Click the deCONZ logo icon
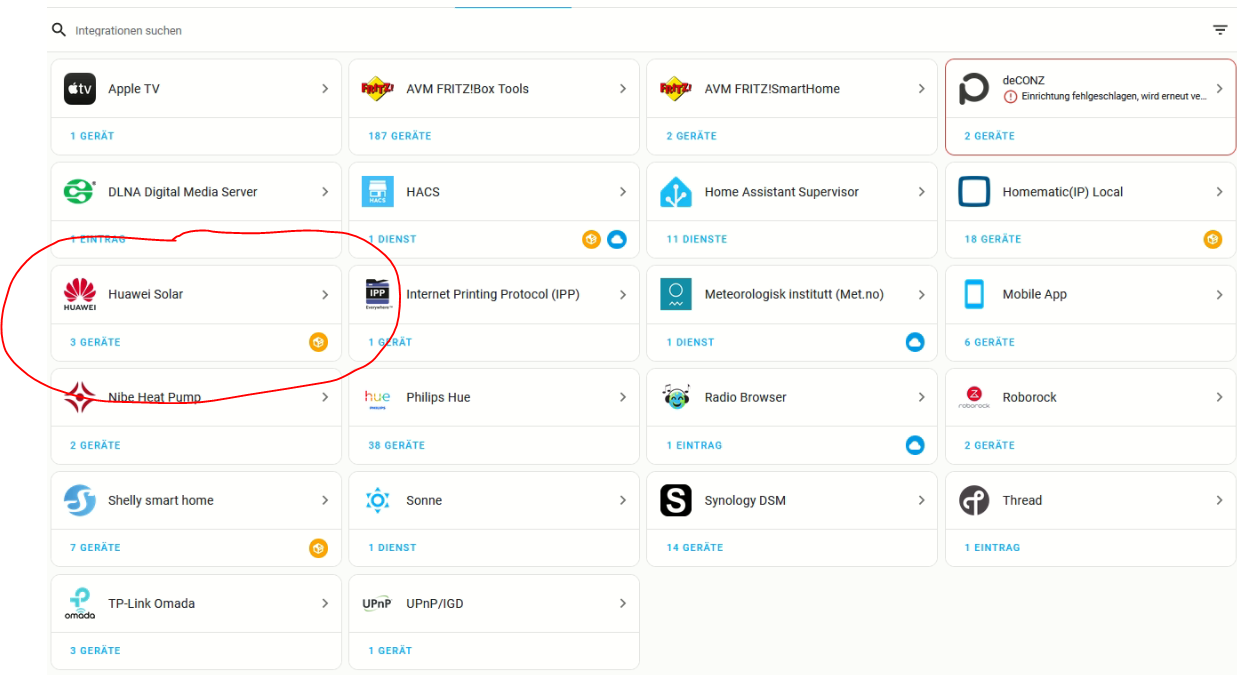Screen dimensions: 1237x675 click(x=974, y=89)
